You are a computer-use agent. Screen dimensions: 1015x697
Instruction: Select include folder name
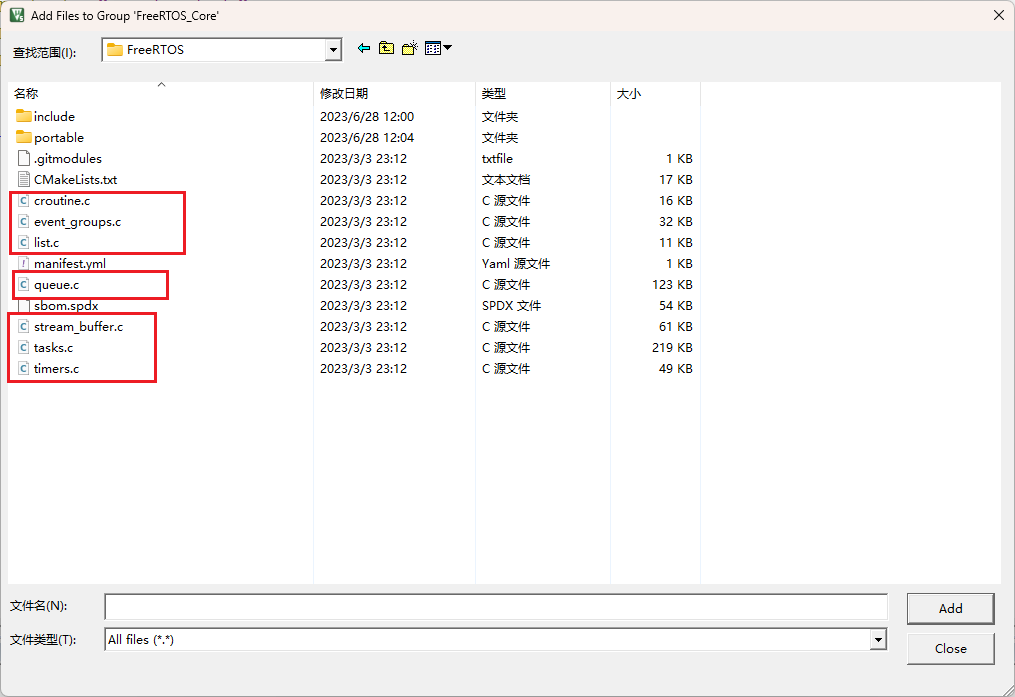click(x=54, y=116)
